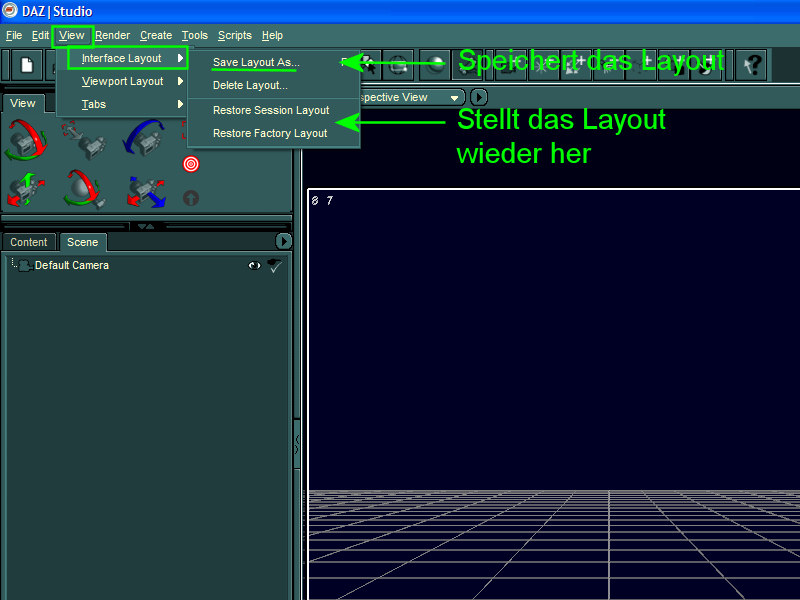Switch to the Scene tab
Viewport: 800px width, 600px height.
82,242
